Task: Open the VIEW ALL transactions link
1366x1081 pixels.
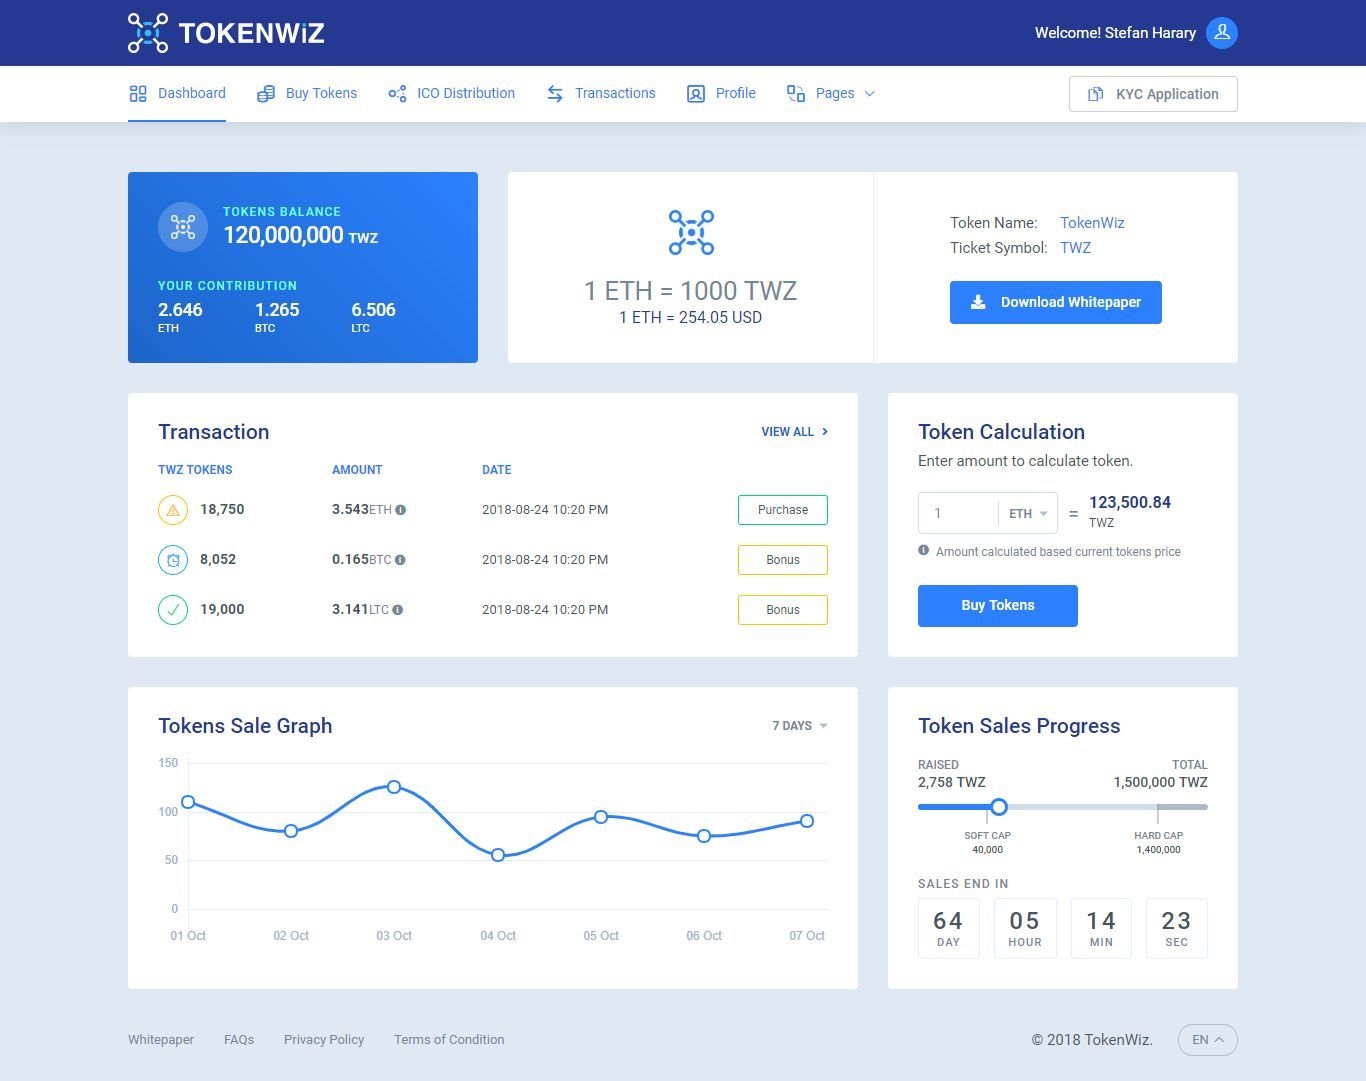Action: click(x=795, y=432)
